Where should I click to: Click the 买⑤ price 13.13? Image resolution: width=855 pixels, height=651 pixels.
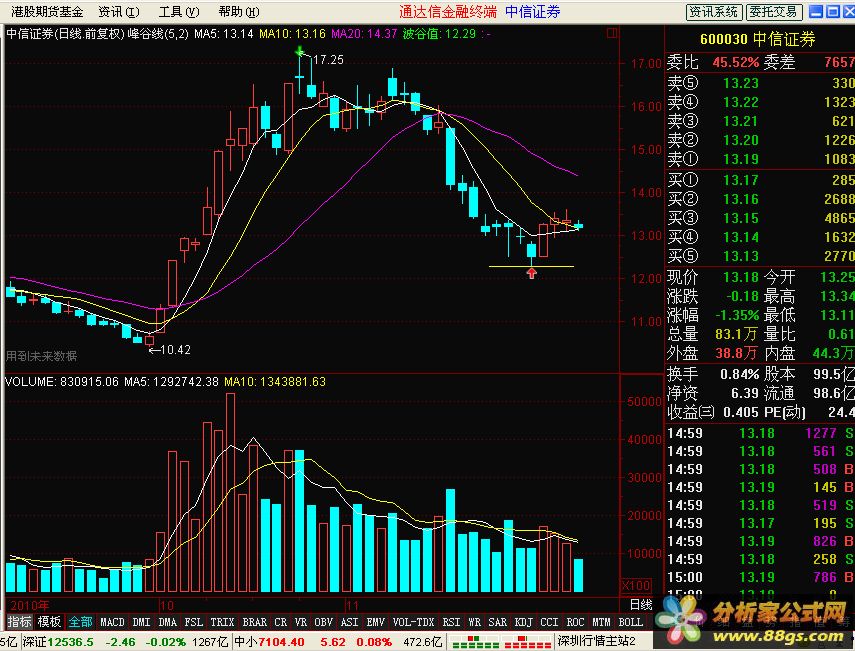tap(740, 256)
